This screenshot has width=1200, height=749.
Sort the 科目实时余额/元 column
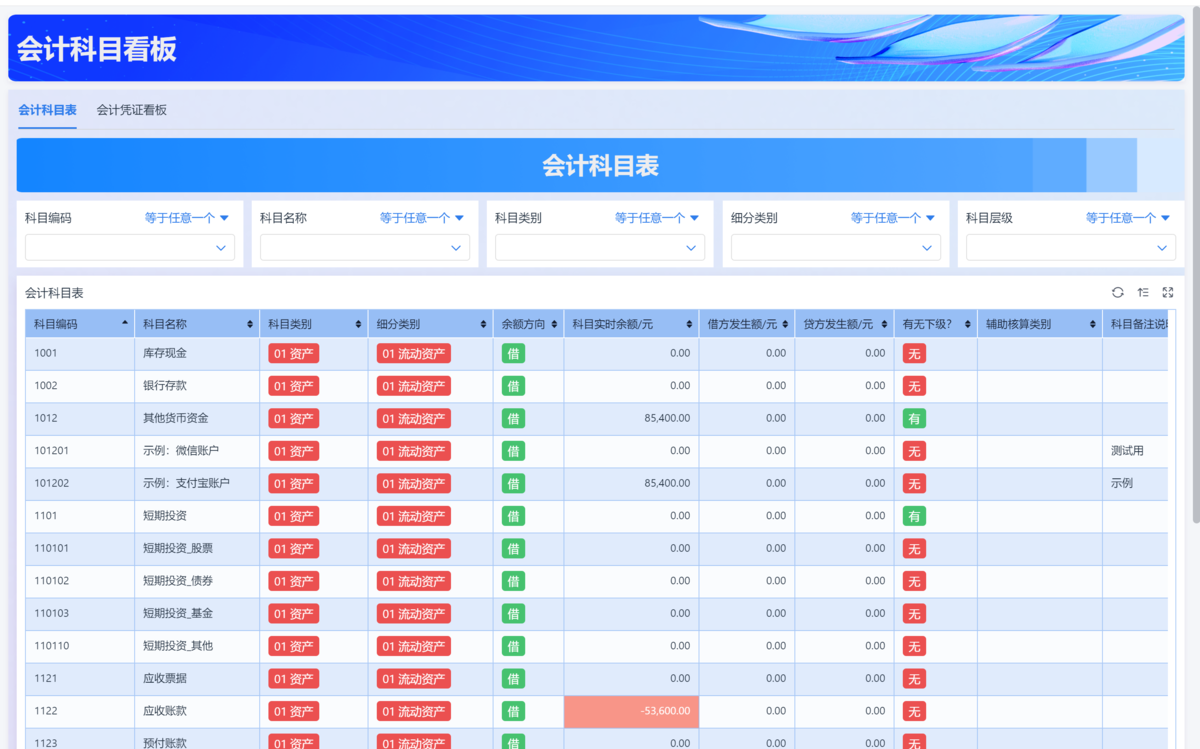689,324
